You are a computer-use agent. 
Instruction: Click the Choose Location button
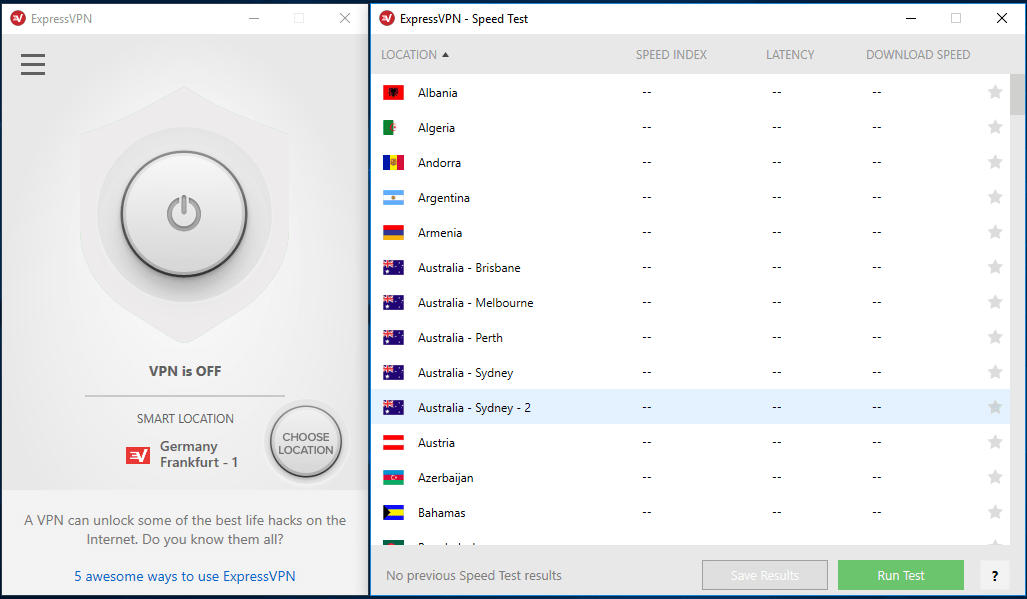306,443
